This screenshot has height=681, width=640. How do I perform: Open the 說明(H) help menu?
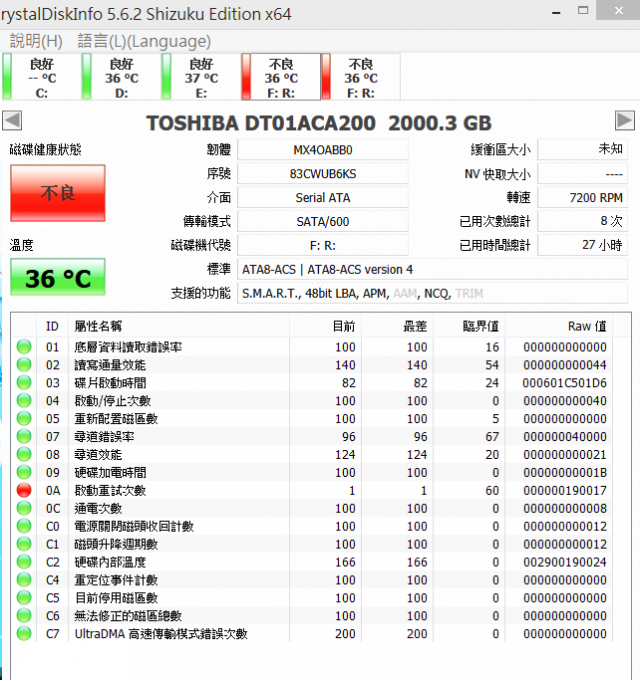tap(36, 41)
